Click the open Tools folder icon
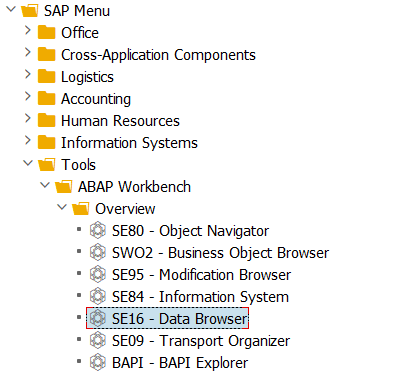409x372 pixels. [47, 165]
